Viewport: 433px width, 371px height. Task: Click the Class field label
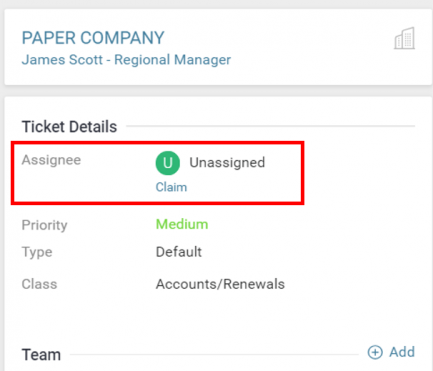(39, 284)
